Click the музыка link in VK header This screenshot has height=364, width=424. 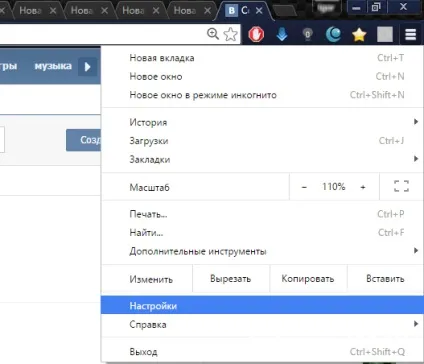click(53, 66)
